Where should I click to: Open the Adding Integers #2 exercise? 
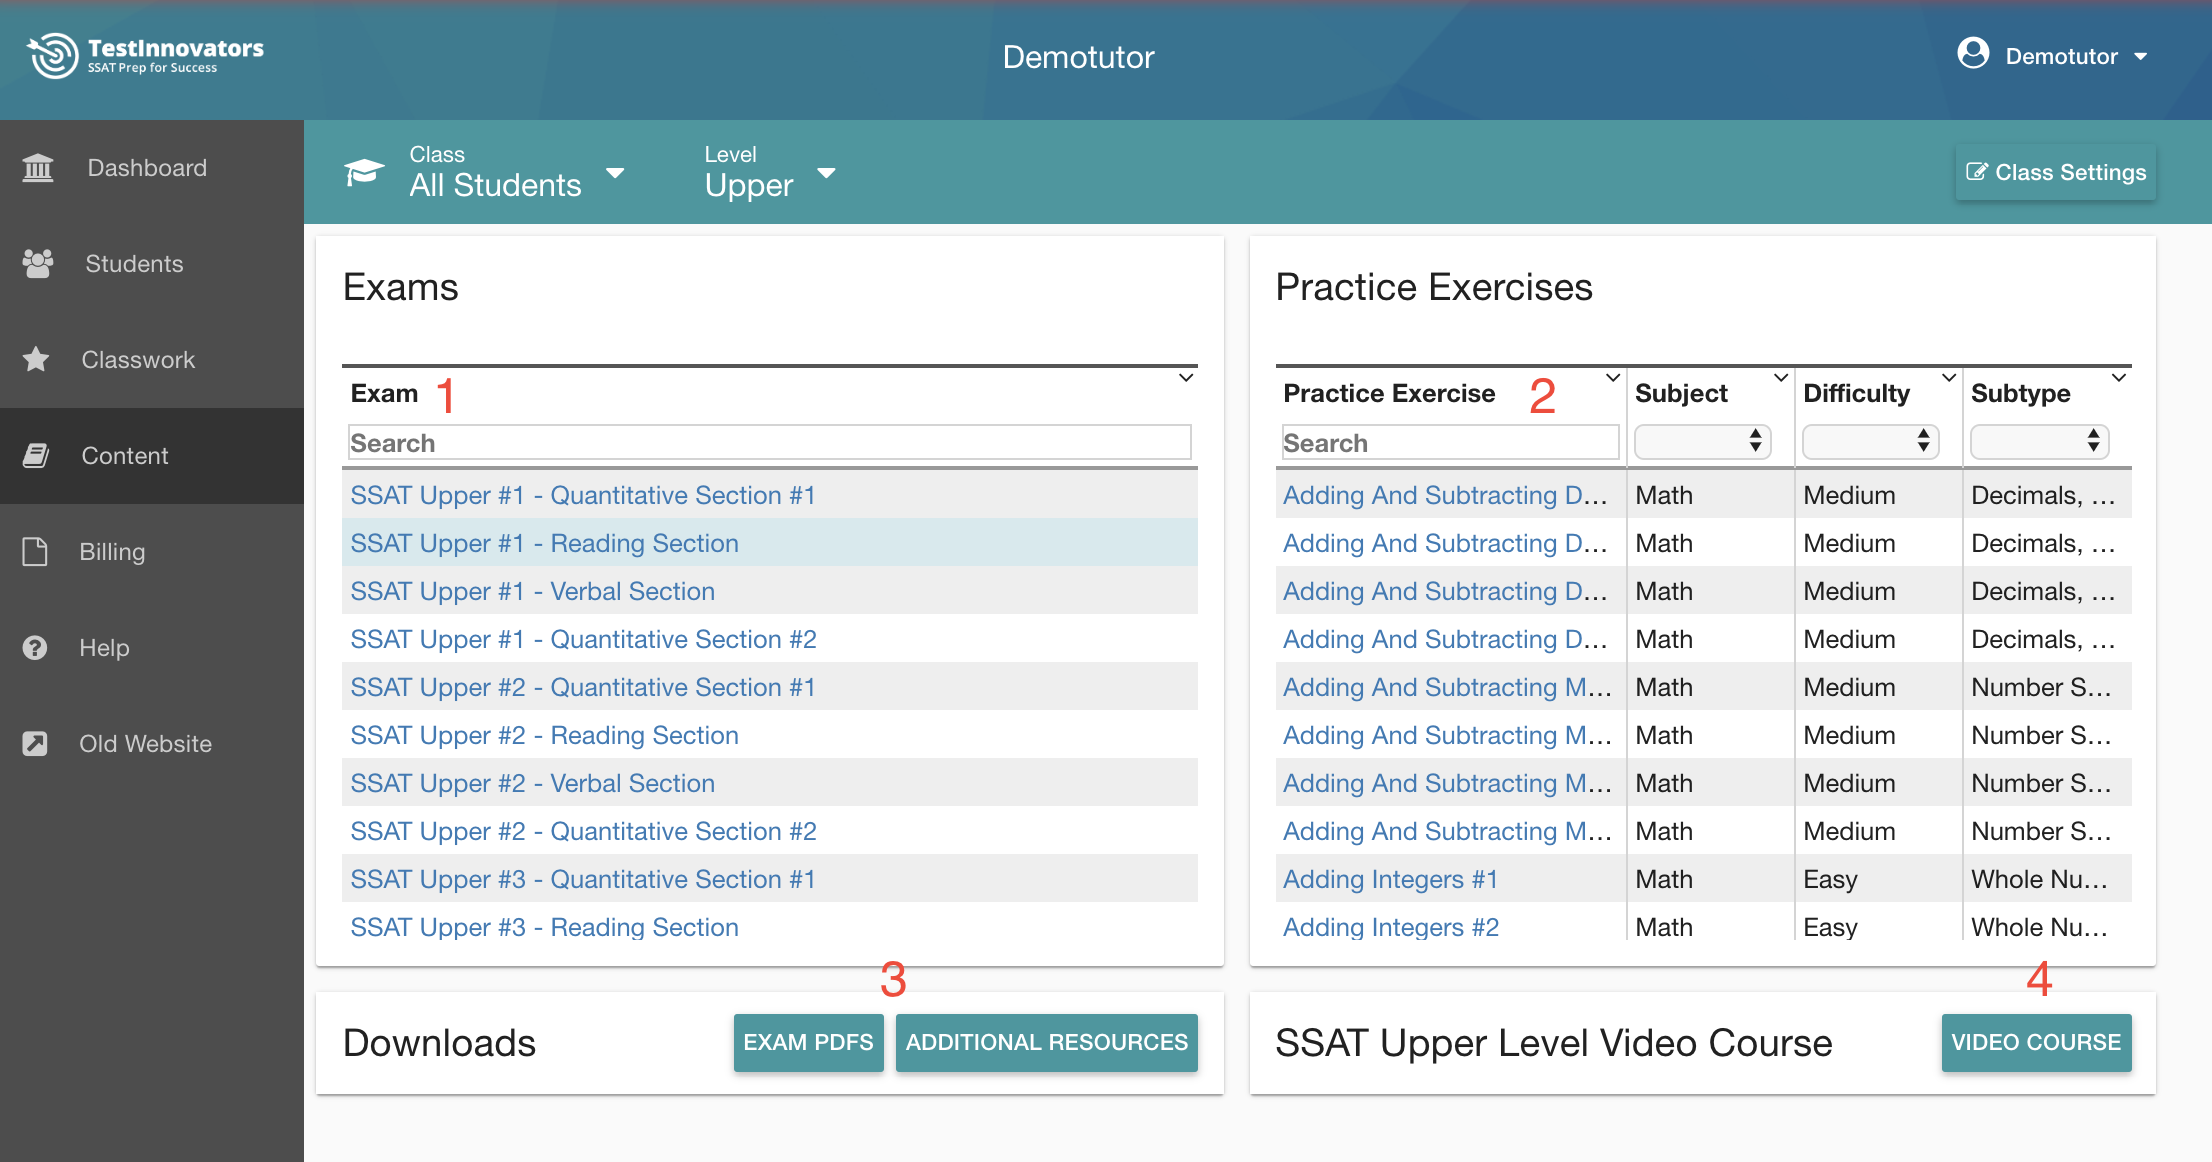(1391, 927)
